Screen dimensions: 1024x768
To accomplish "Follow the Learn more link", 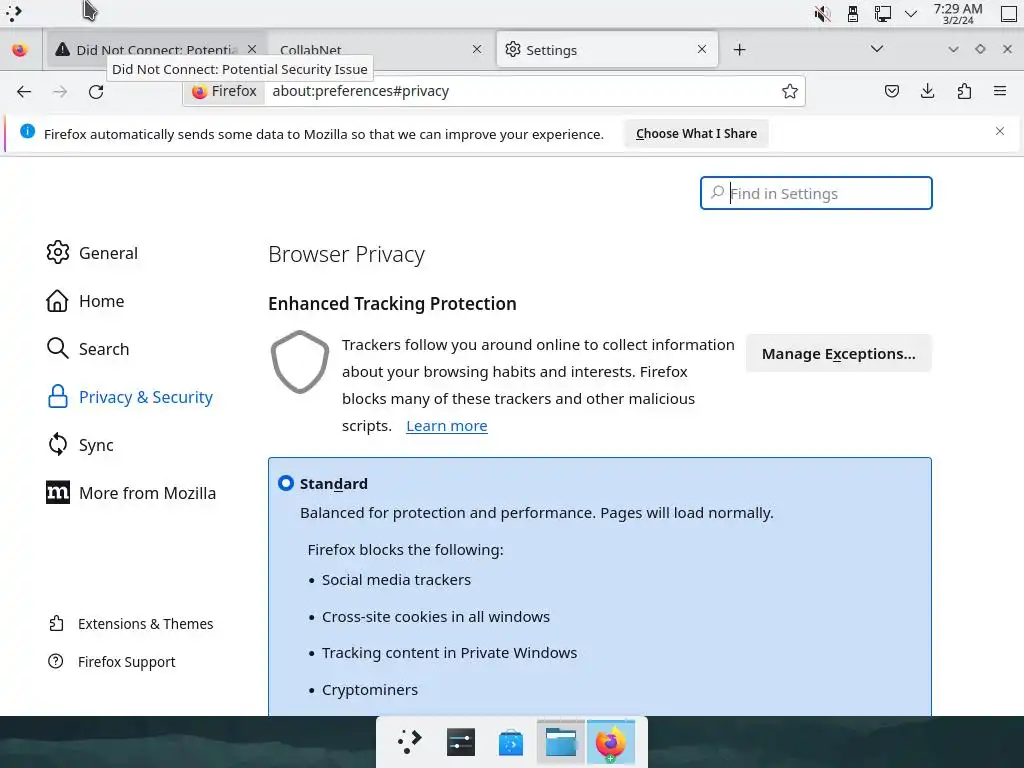I will (447, 426).
